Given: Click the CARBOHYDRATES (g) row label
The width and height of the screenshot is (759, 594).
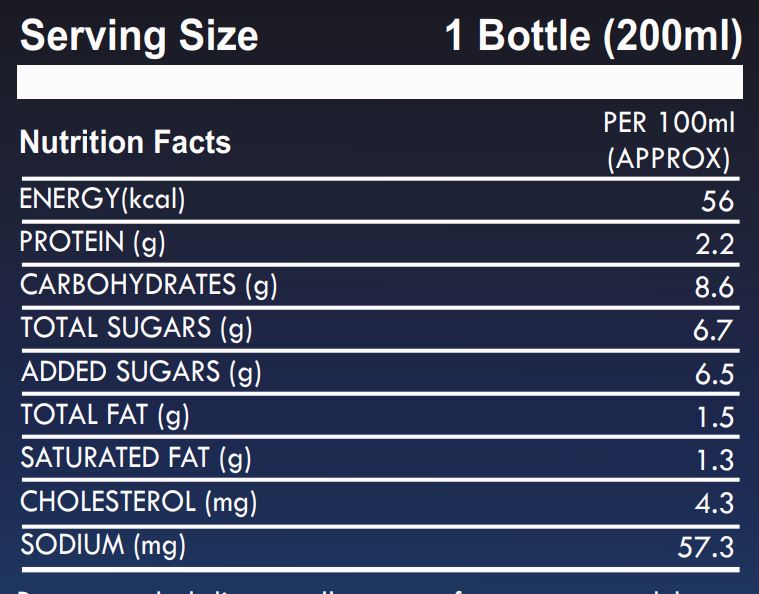Looking at the screenshot, I should (149, 285).
